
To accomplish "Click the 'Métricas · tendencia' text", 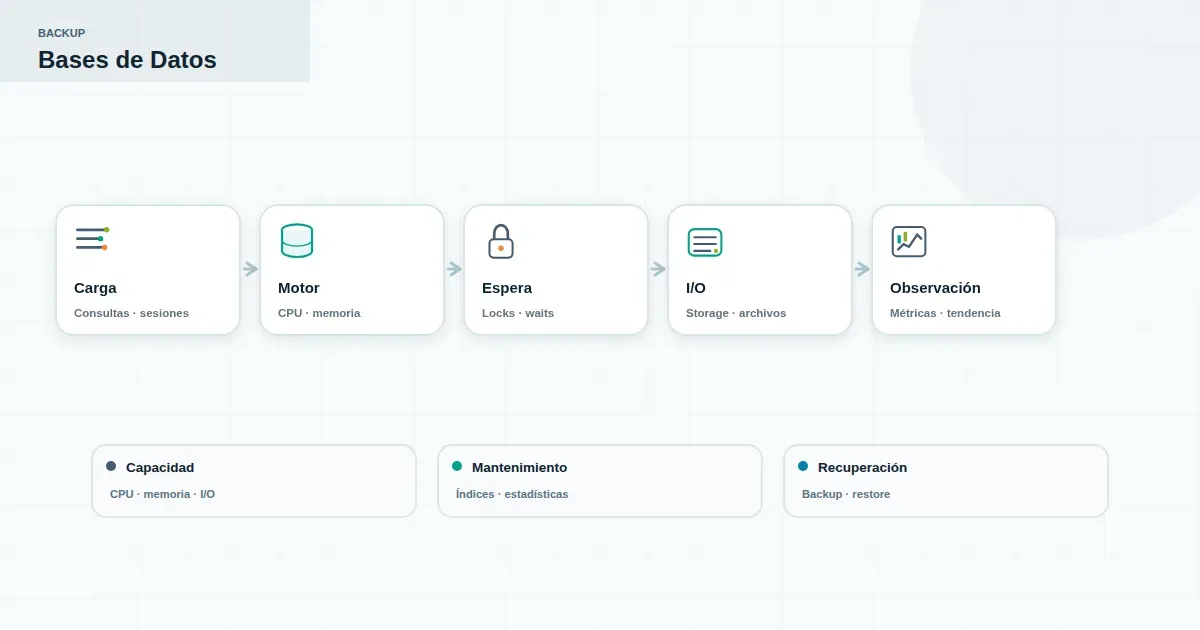I will [x=945, y=313].
